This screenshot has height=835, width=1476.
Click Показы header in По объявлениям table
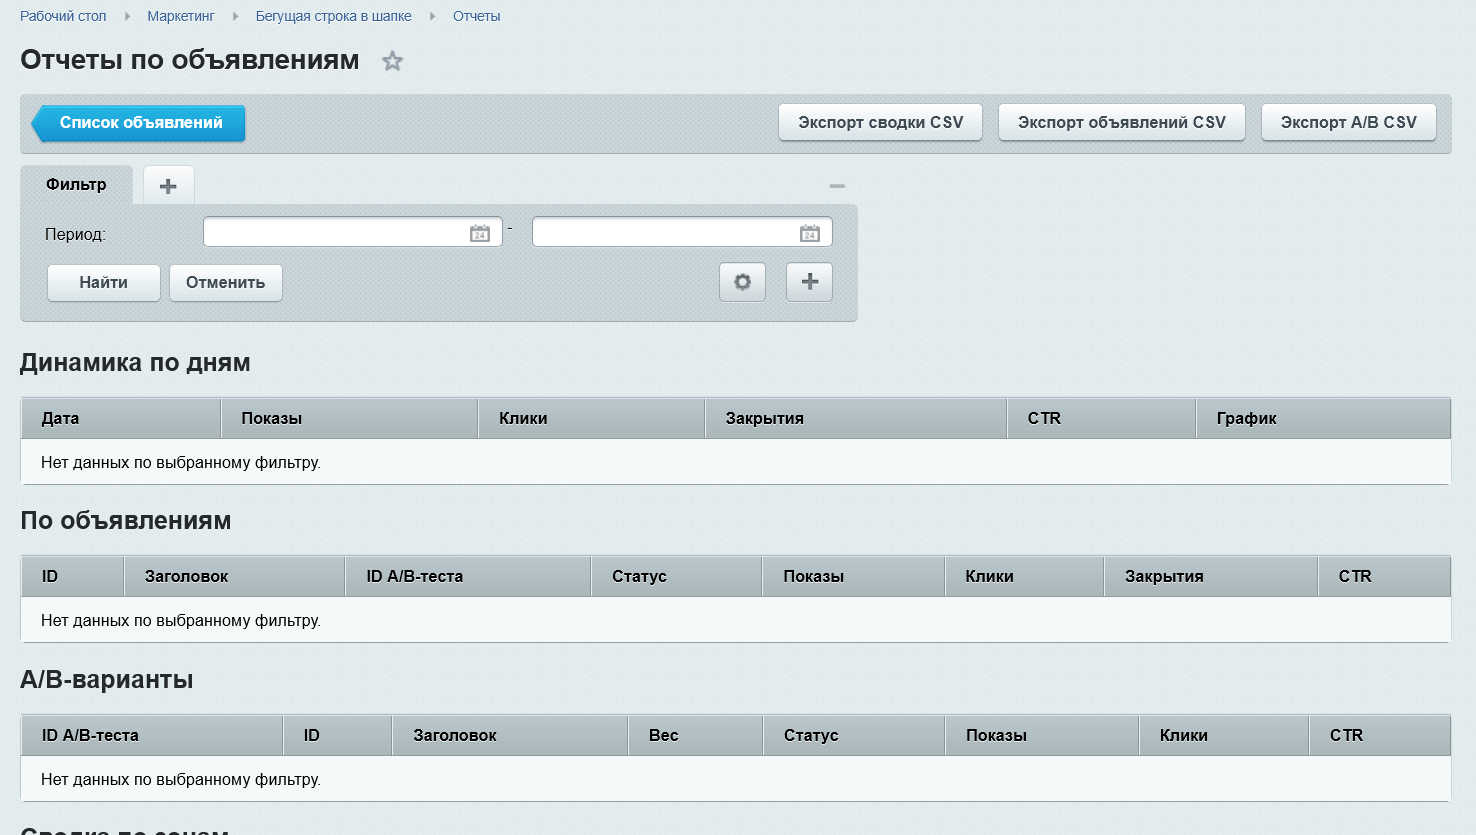pyautogui.click(x=854, y=576)
